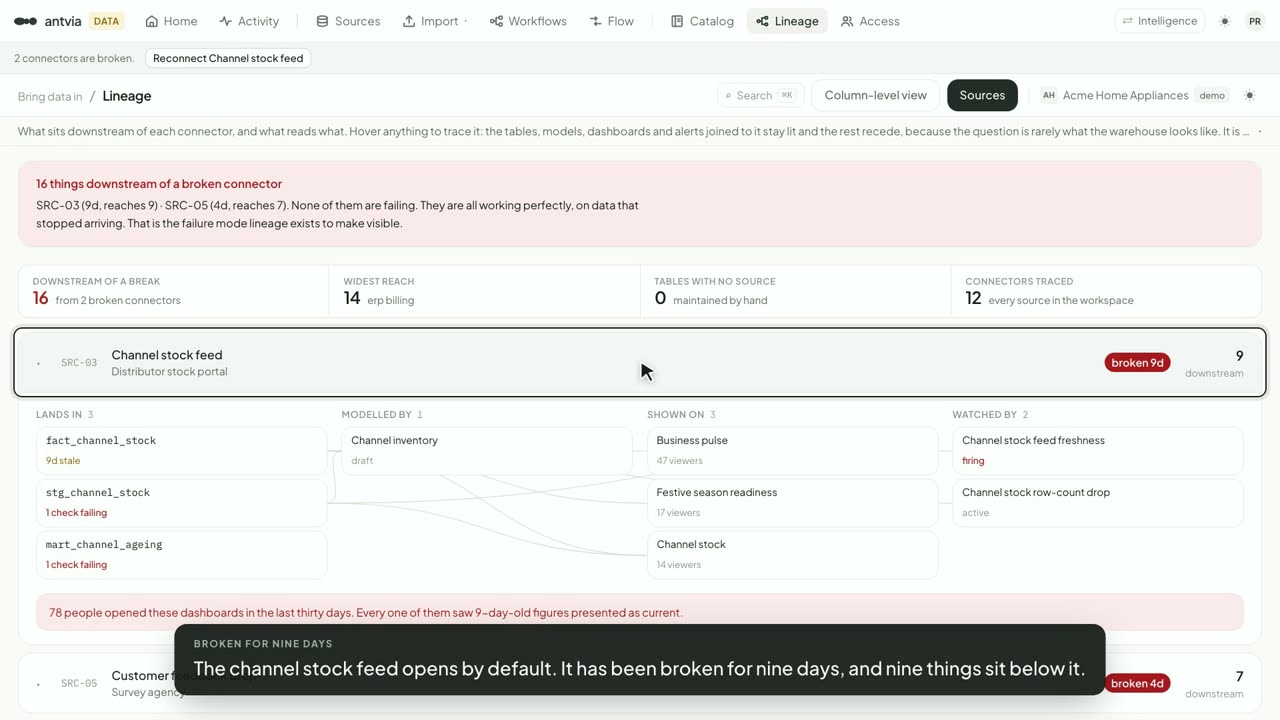This screenshot has width=1280, height=720.
Task: Open the PR user avatar
Action: 1255,21
